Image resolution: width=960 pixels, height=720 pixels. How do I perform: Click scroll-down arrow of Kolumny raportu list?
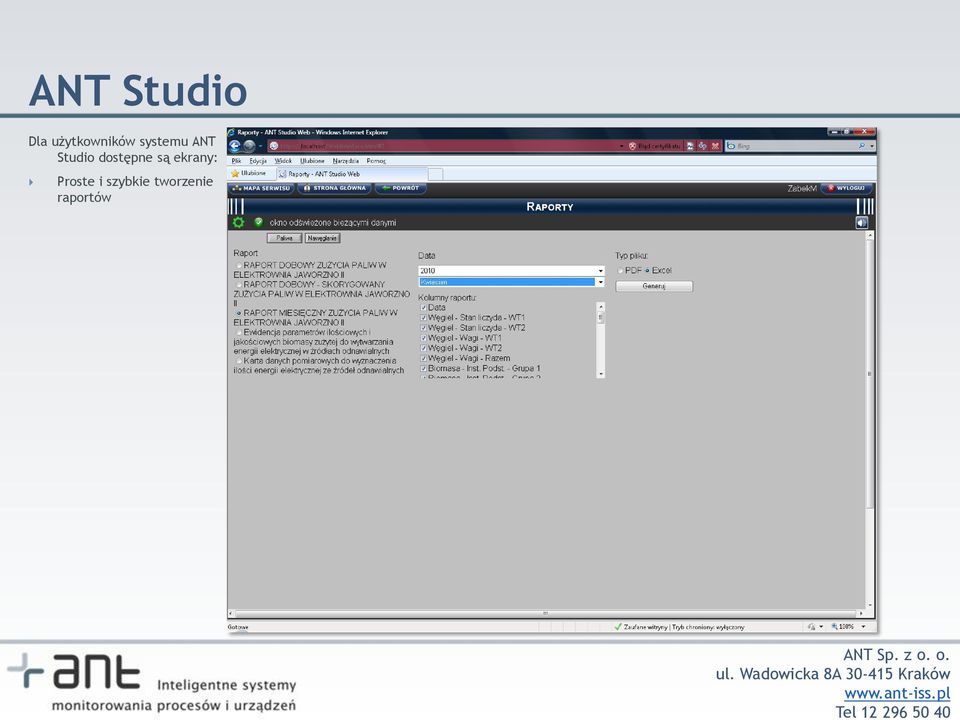pyautogui.click(x=601, y=373)
